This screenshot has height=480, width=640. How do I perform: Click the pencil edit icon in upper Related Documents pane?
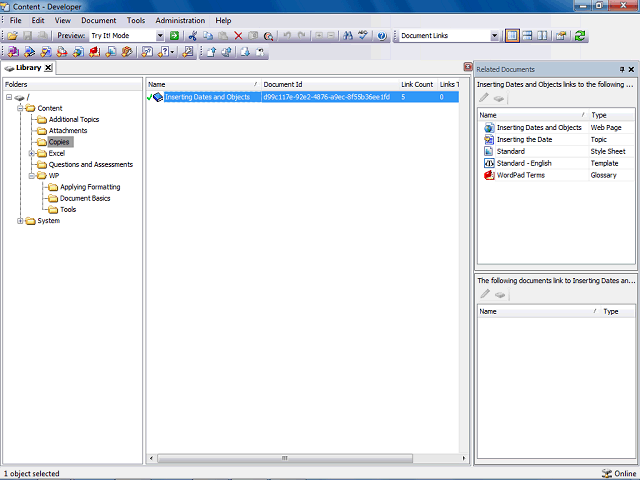click(x=484, y=98)
